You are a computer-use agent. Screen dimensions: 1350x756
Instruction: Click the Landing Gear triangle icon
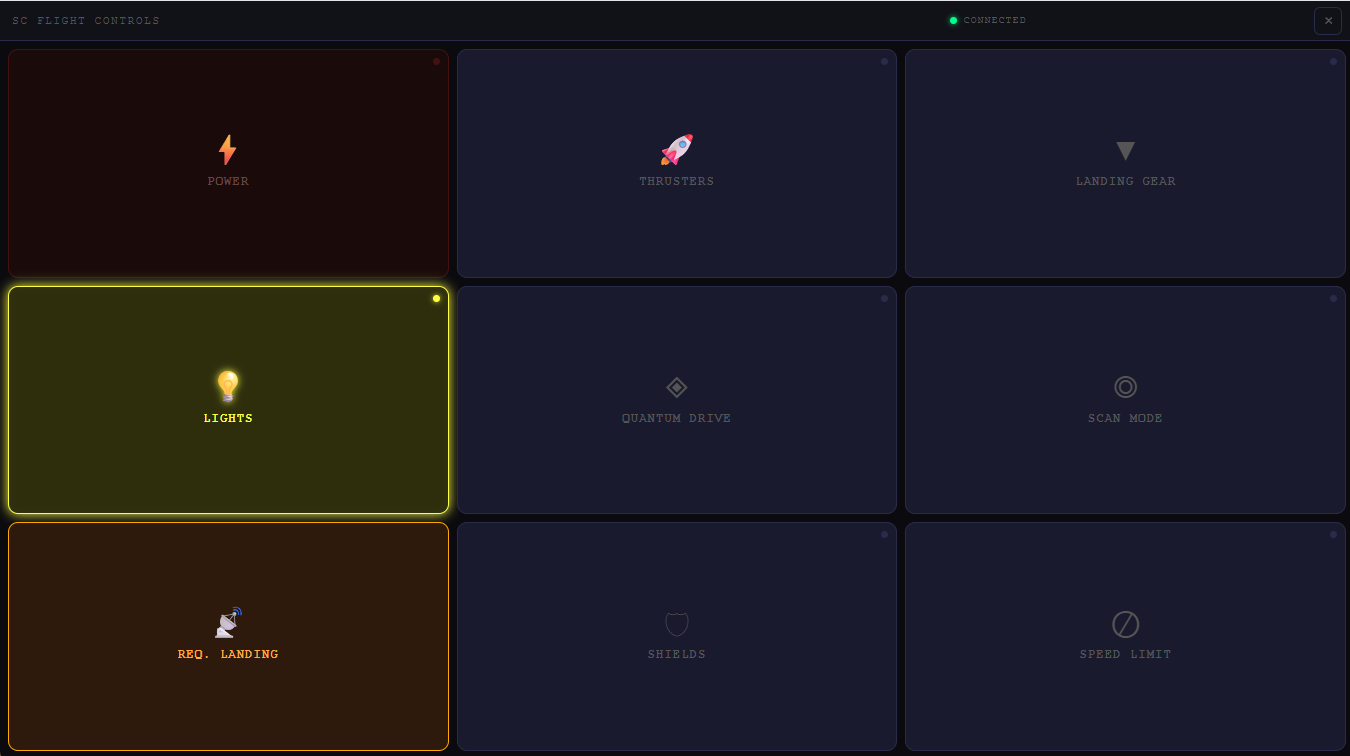point(1125,151)
